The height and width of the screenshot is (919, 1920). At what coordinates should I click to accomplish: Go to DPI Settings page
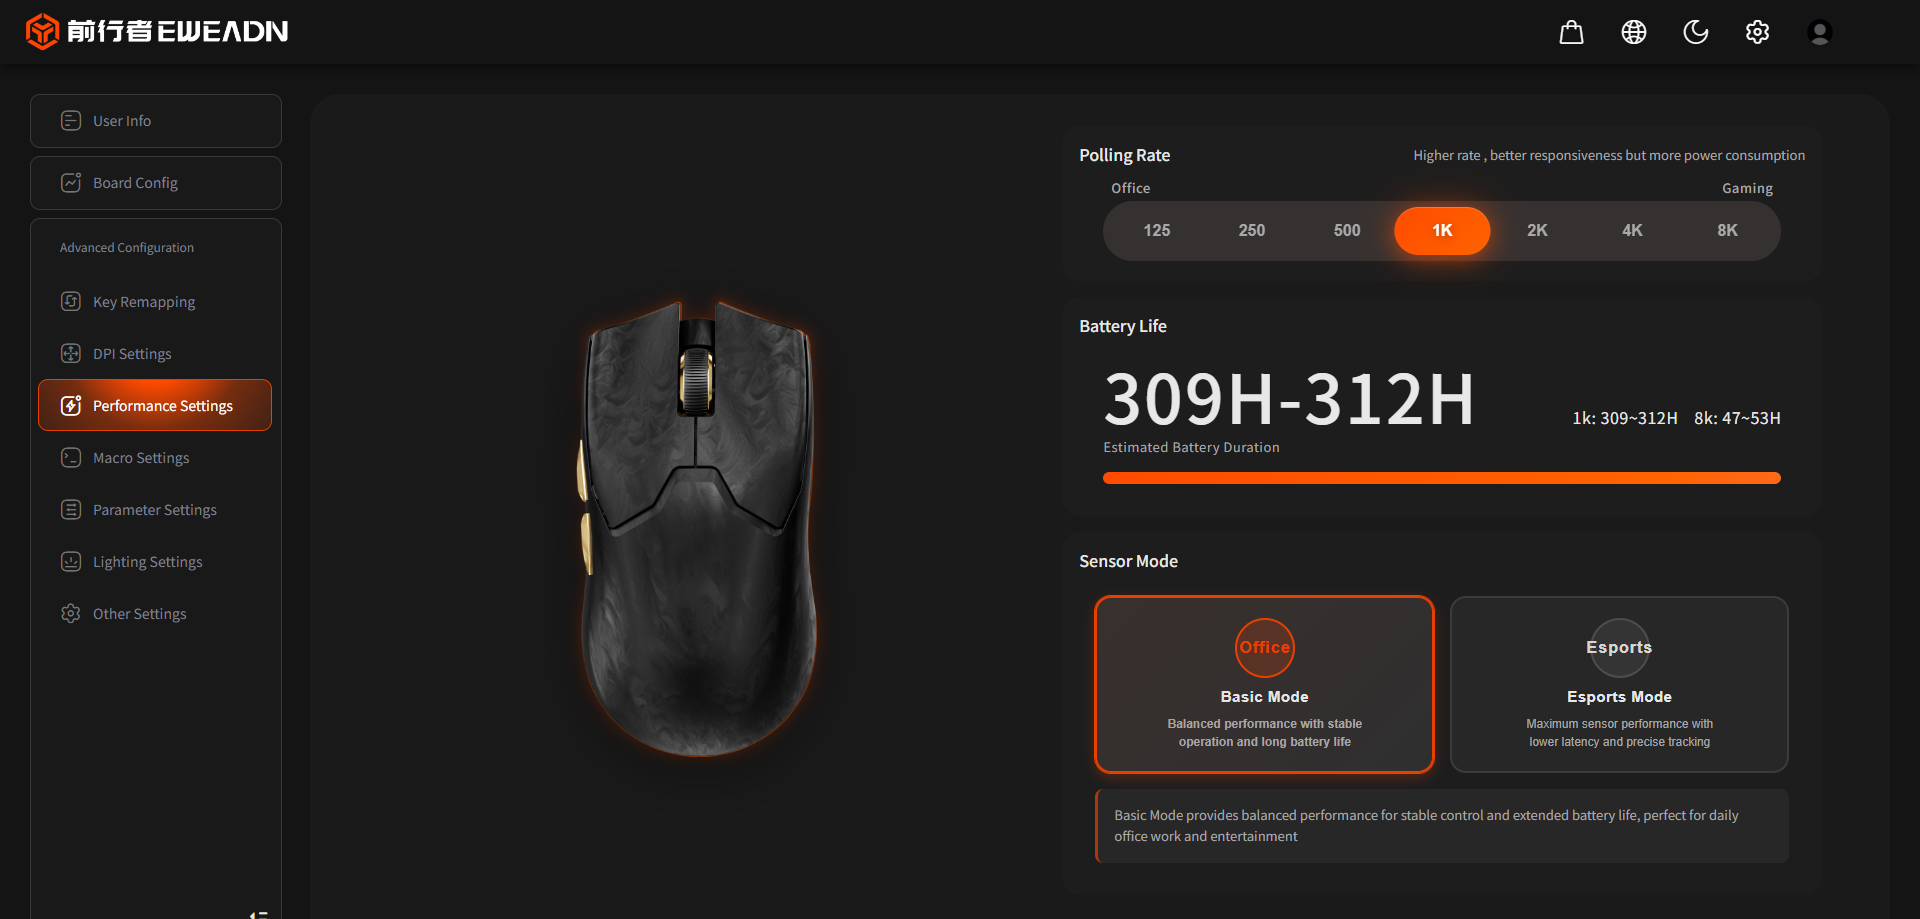coord(132,354)
